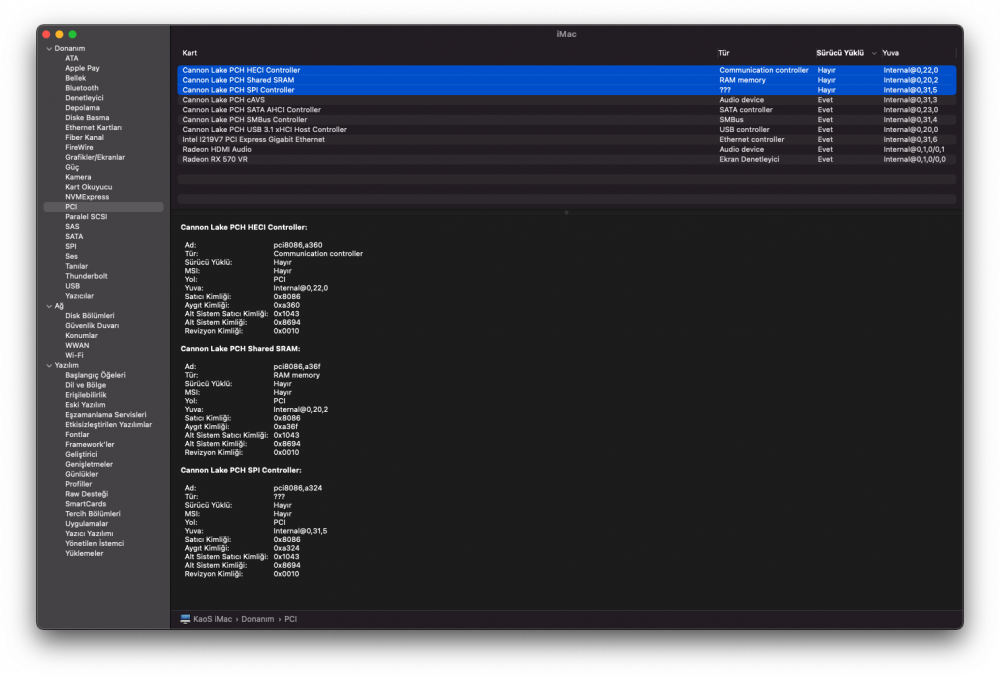
Task: Click the Yuva column header
Action: pyautogui.click(x=890, y=53)
